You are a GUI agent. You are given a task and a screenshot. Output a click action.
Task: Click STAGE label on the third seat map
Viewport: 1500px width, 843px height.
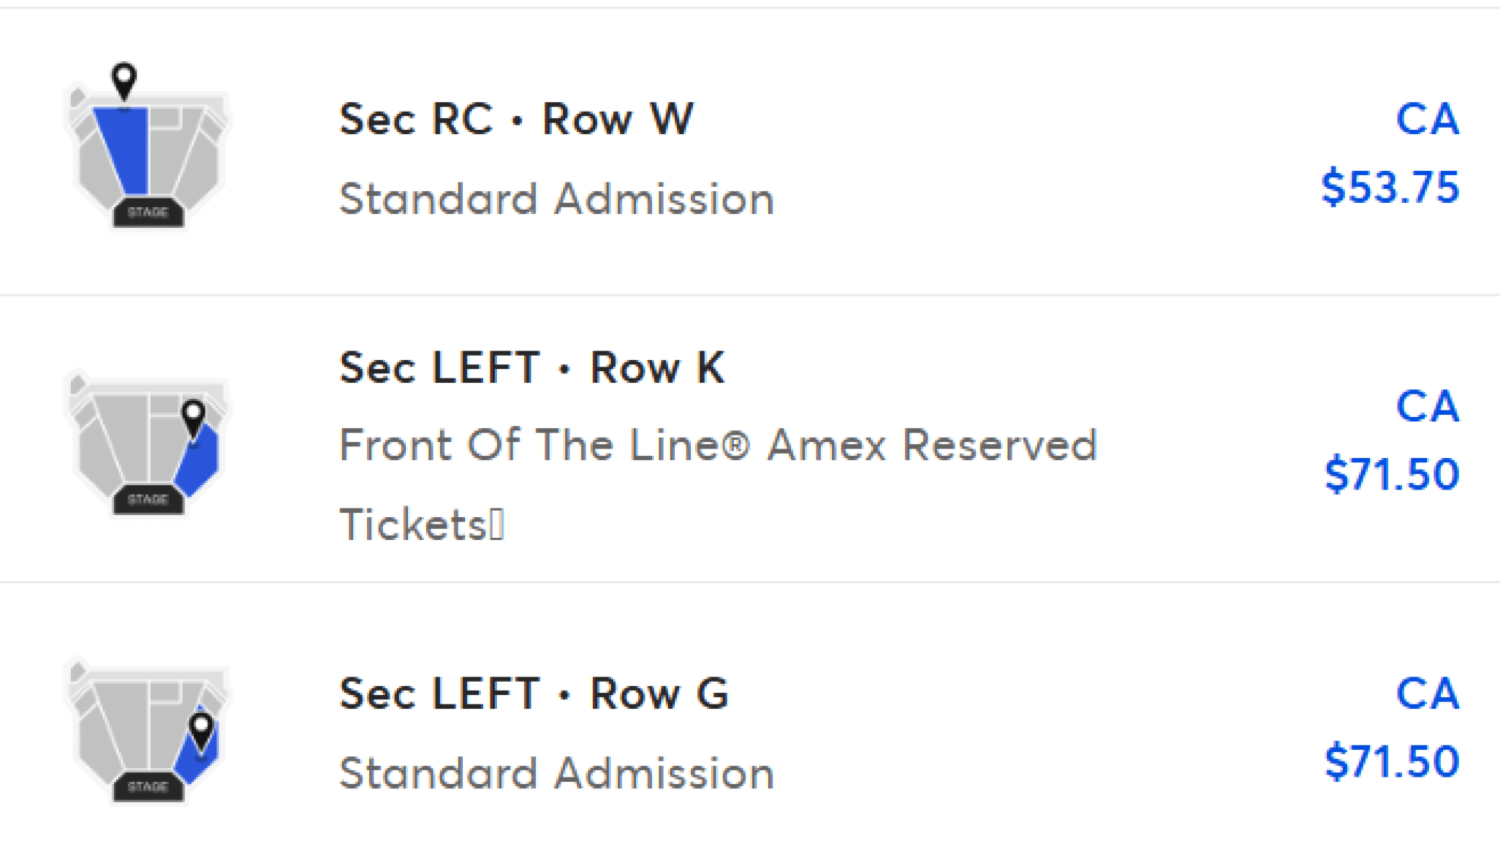(148, 787)
